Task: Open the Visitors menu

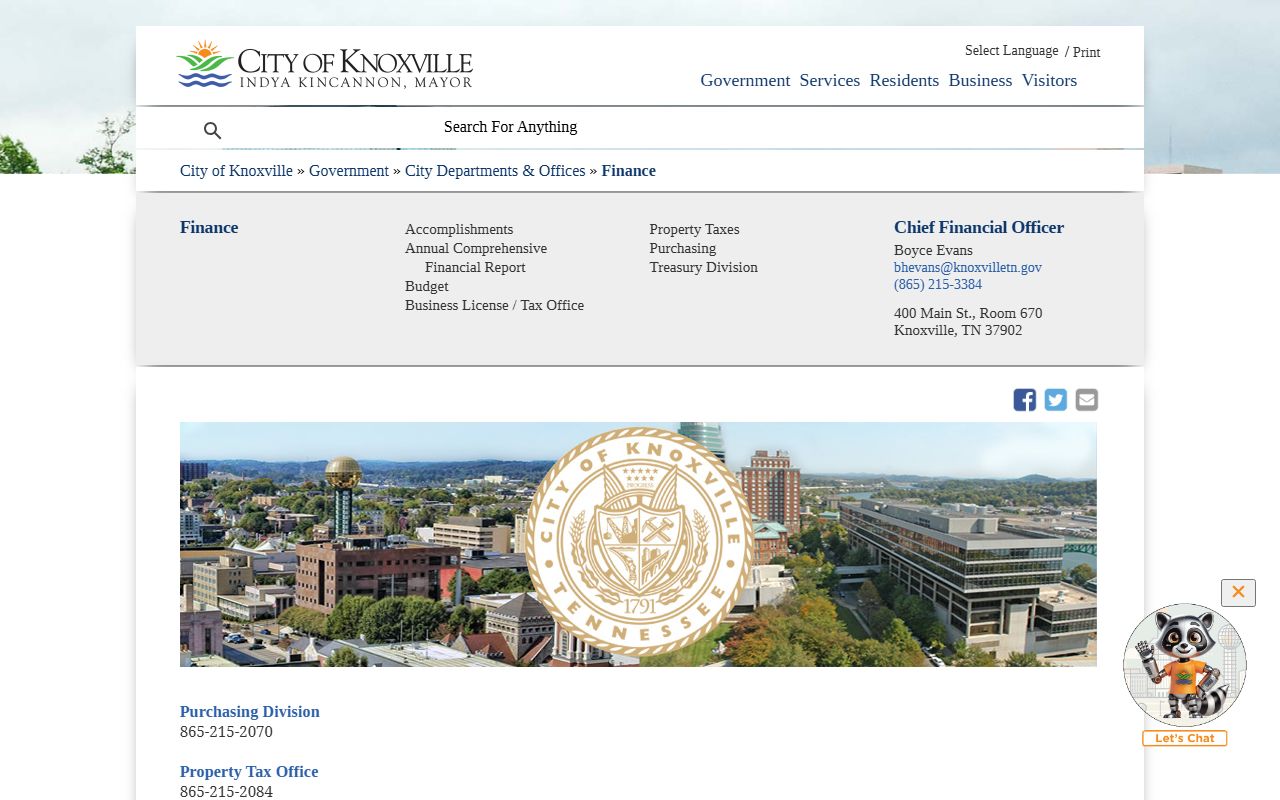Action: [x=1049, y=80]
